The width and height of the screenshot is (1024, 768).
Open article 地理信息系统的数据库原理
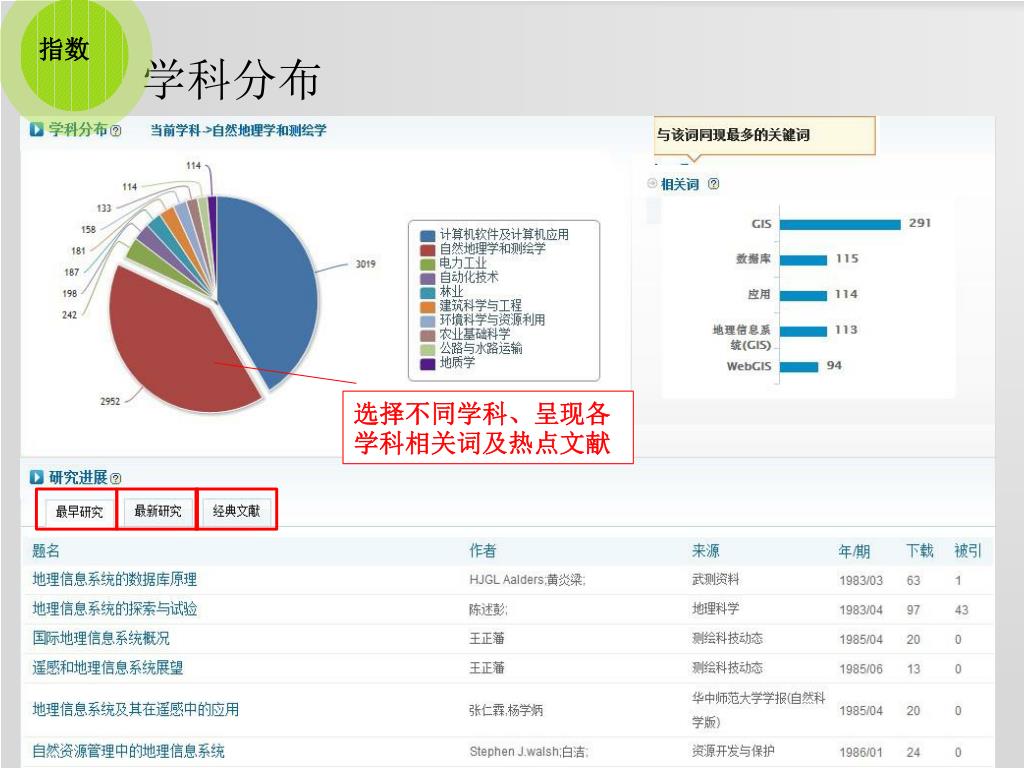coord(115,579)
